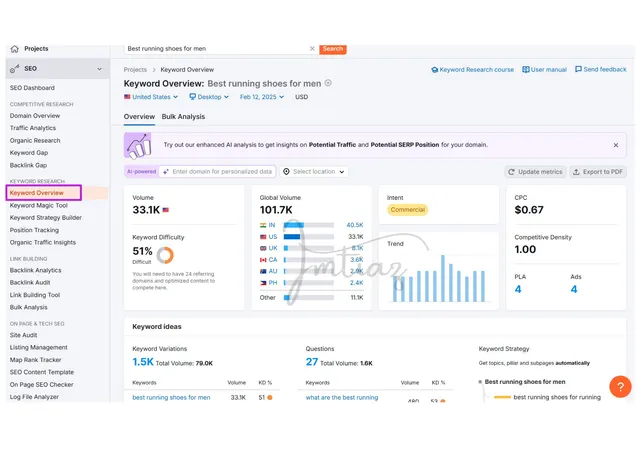
Task: Clear the search box with X icon
Action: click(x=312, y=49)
